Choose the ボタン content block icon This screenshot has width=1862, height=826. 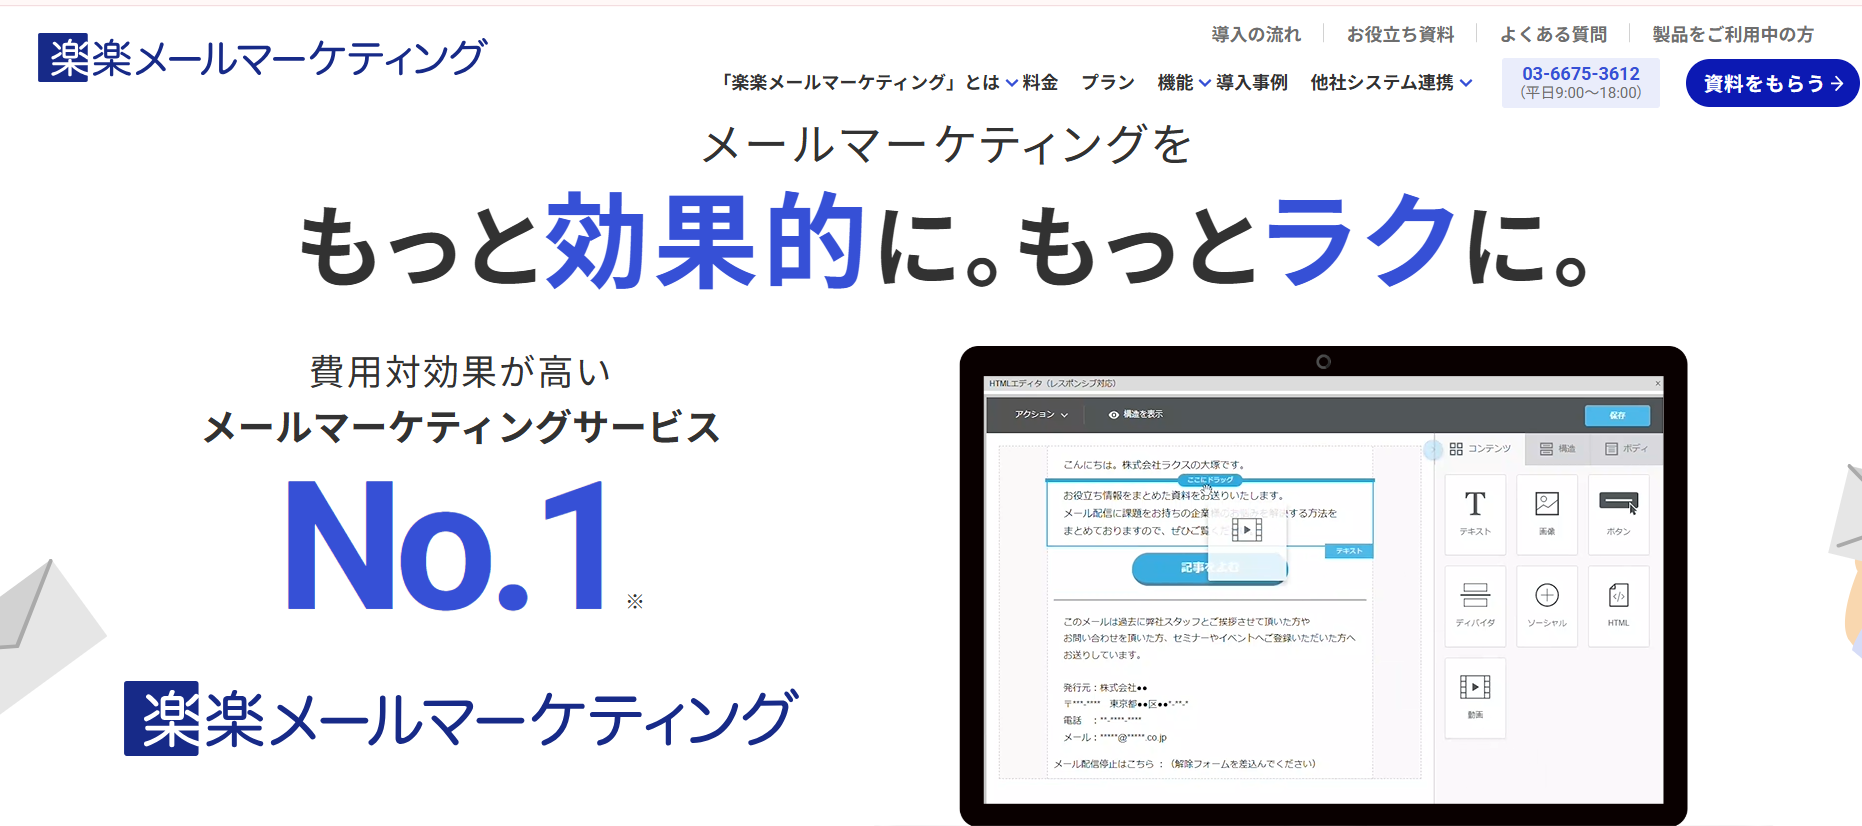coord(1618,503)
